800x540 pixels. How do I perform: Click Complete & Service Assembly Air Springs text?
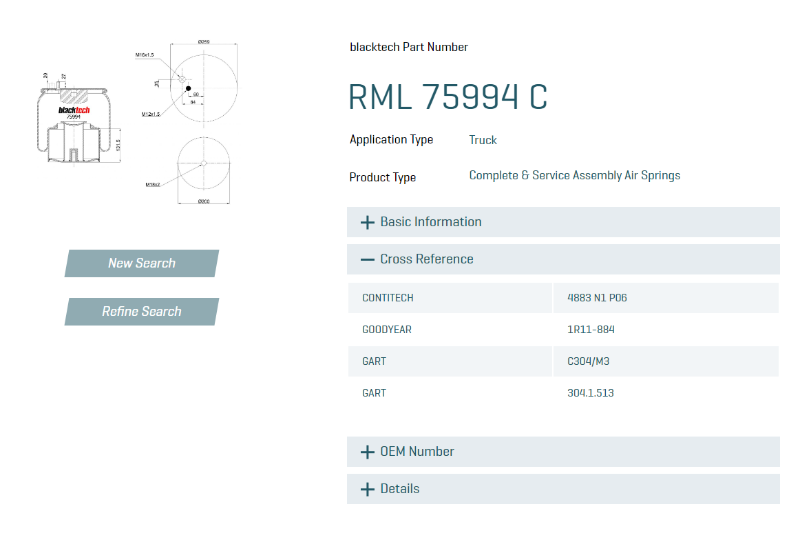[x=574, y=176]
